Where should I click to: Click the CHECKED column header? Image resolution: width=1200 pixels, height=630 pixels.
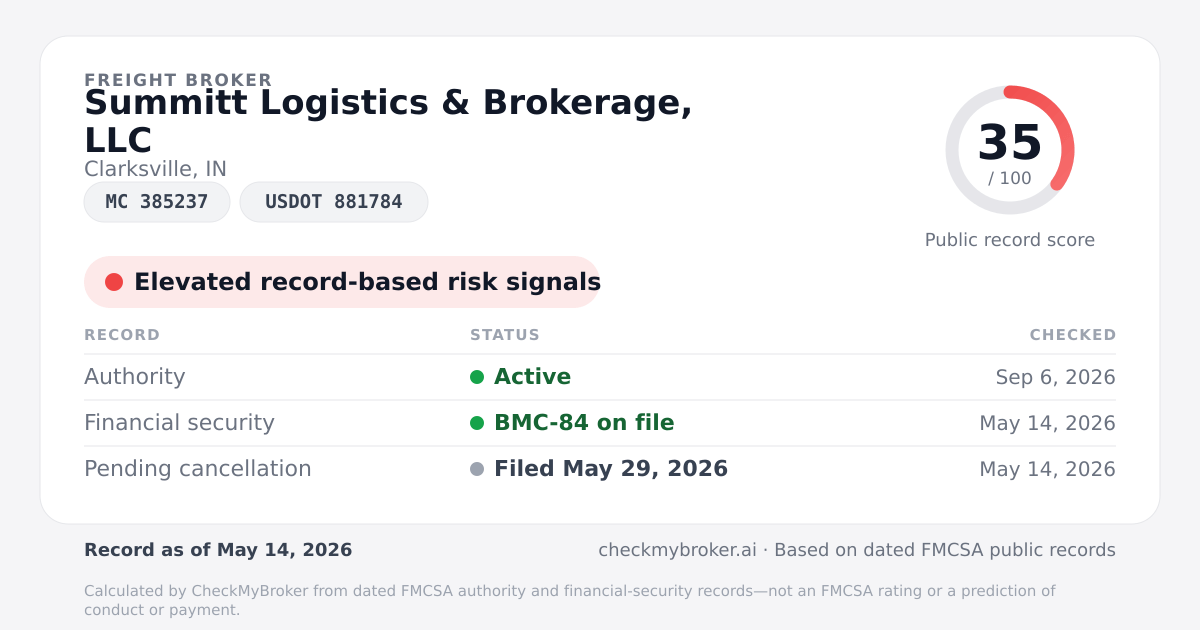tap(1073, 335)
